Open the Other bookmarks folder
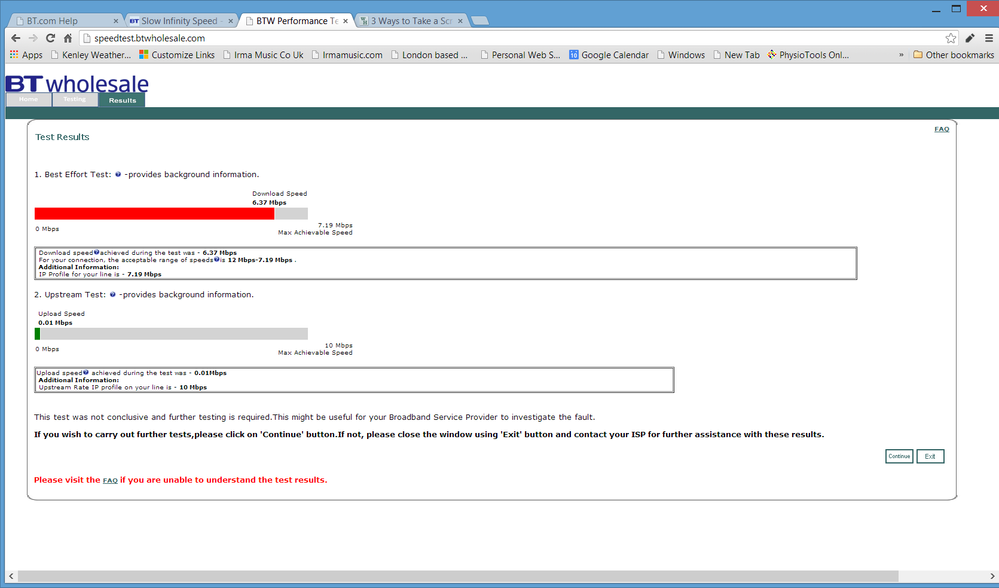Viewport: 999px width, 588px height. coord(953,55)
